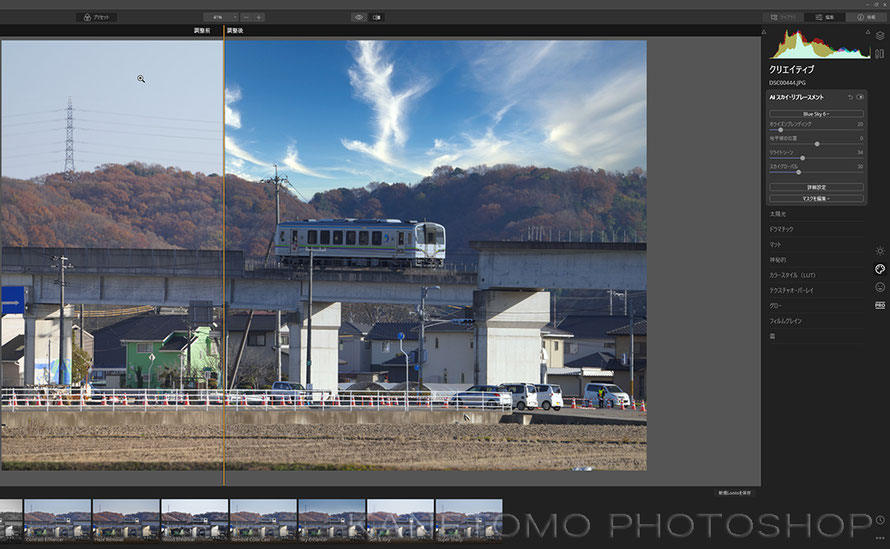Image resolution: width=890 pixels, height=549 pixels.
Task: Select the Essentials sun icon category
Action: [880, 251]
